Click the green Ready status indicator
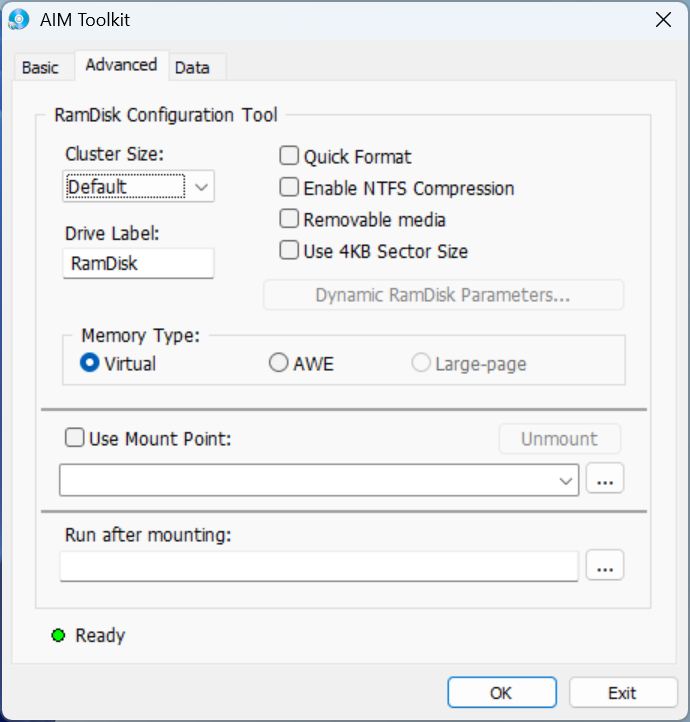The image size is (690, 722). click(x=58, y=635)
